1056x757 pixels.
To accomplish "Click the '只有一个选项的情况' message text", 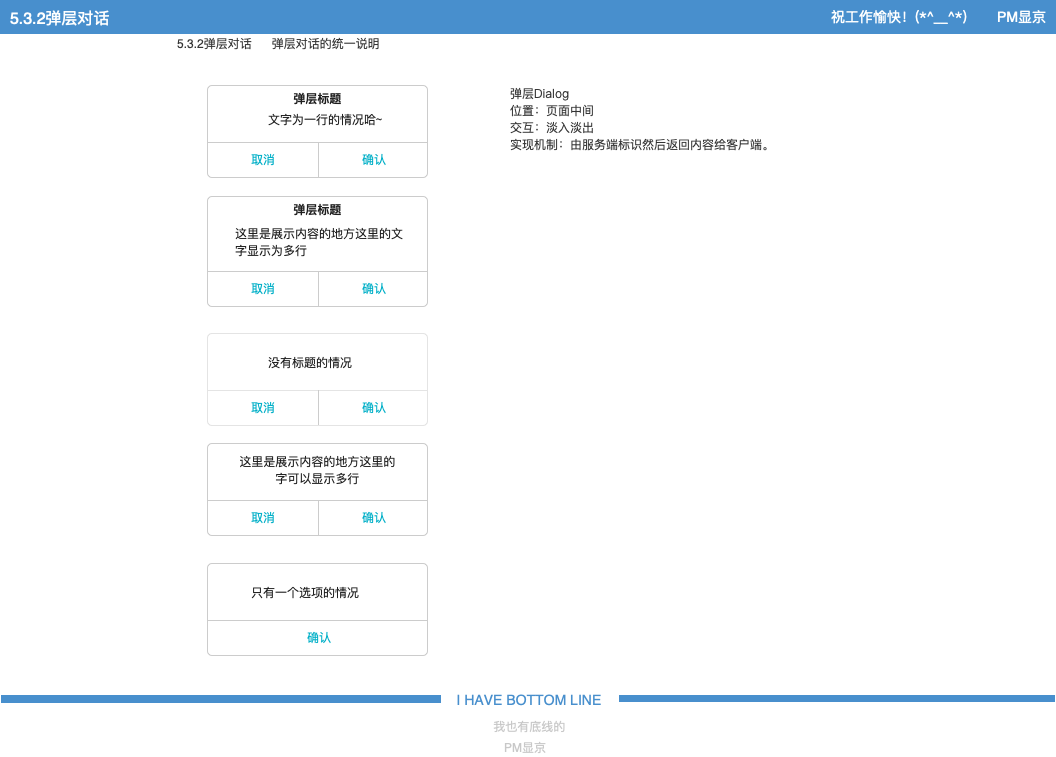I will coord(305,593).
